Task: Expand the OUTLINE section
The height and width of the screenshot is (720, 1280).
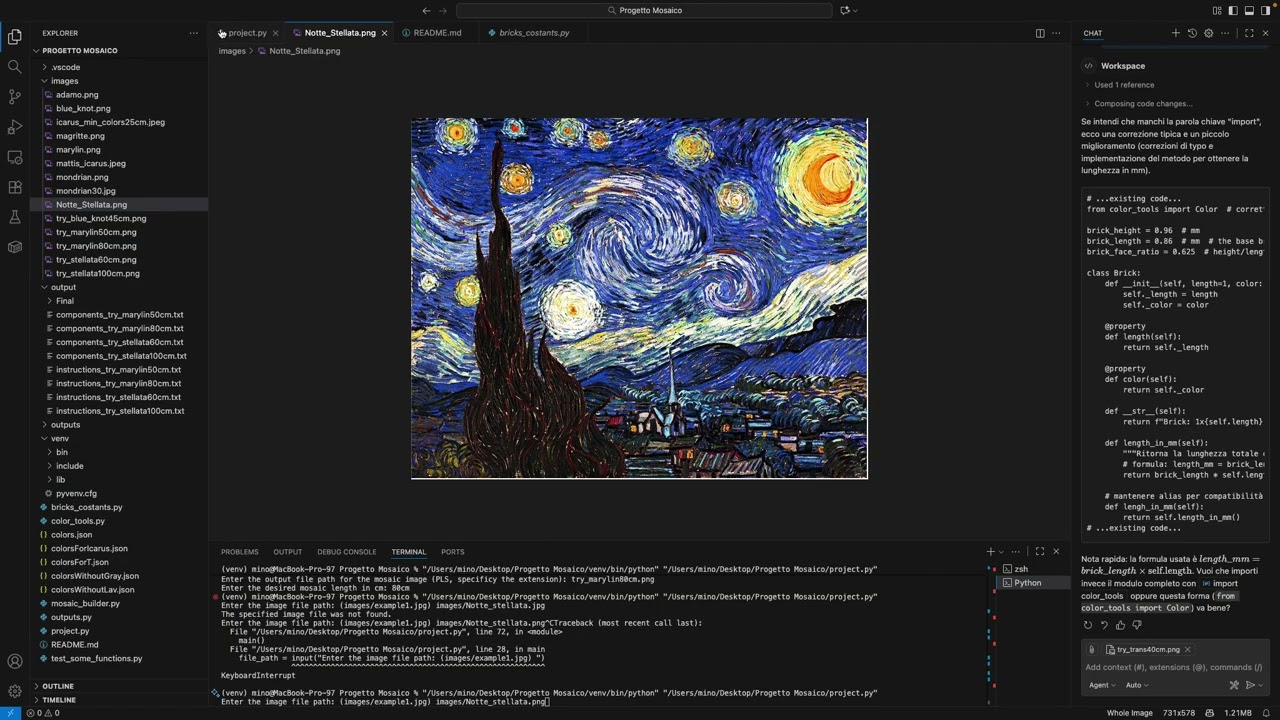Action: [x=58, y=686]
